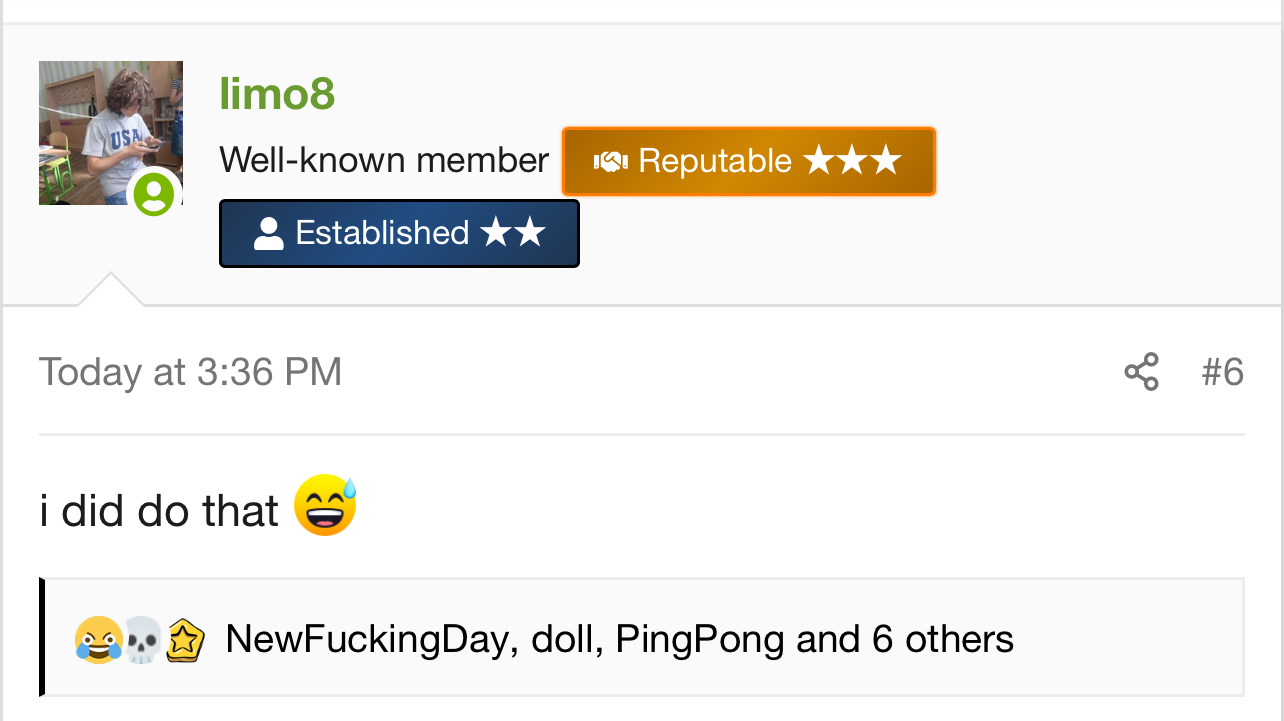Click the green online status indicator on the avatar

point(154,193)
